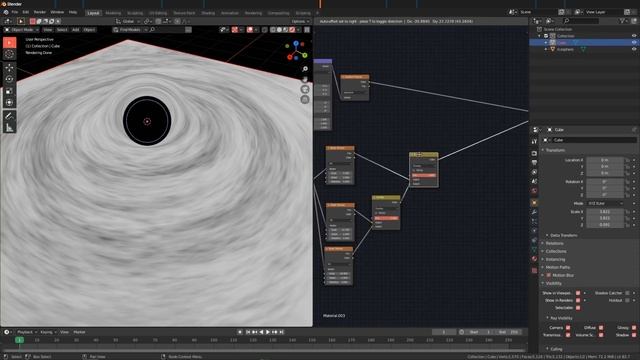Open the Window menu
The width and height of the screenshot is (640, 360).
pyautogui.click(x=57, y=12)
